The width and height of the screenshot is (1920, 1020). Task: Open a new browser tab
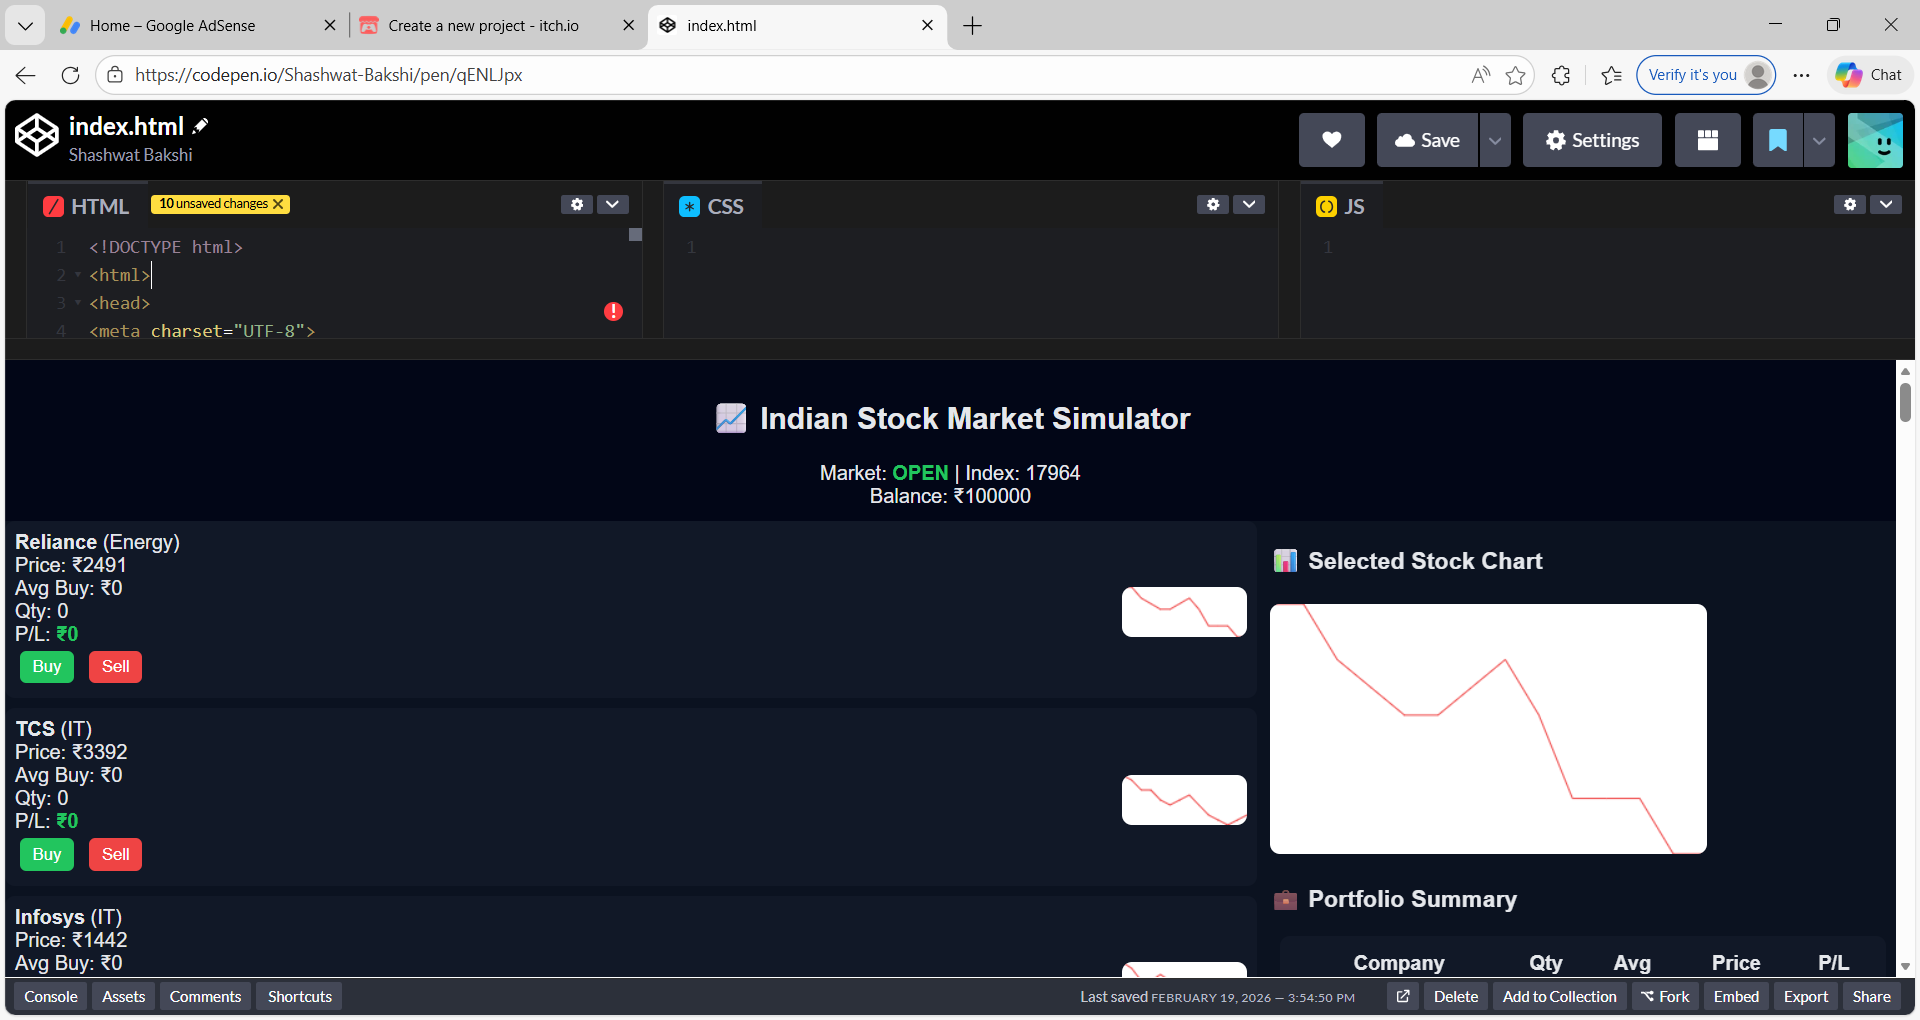click(972, 26)
